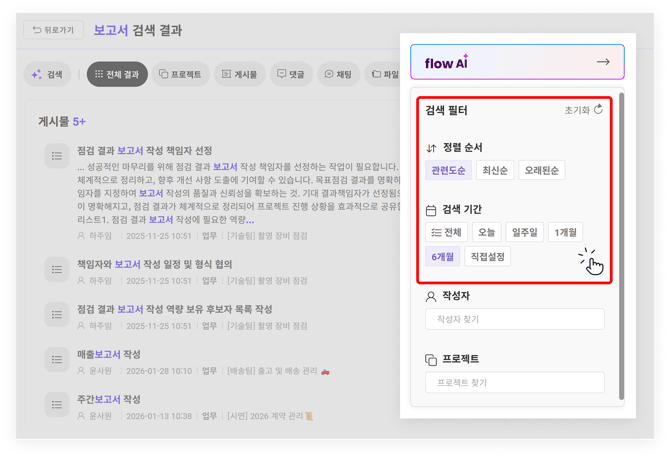
Task: Switch to the 전체 결과 tab
Action: click(x=118, y=74)
